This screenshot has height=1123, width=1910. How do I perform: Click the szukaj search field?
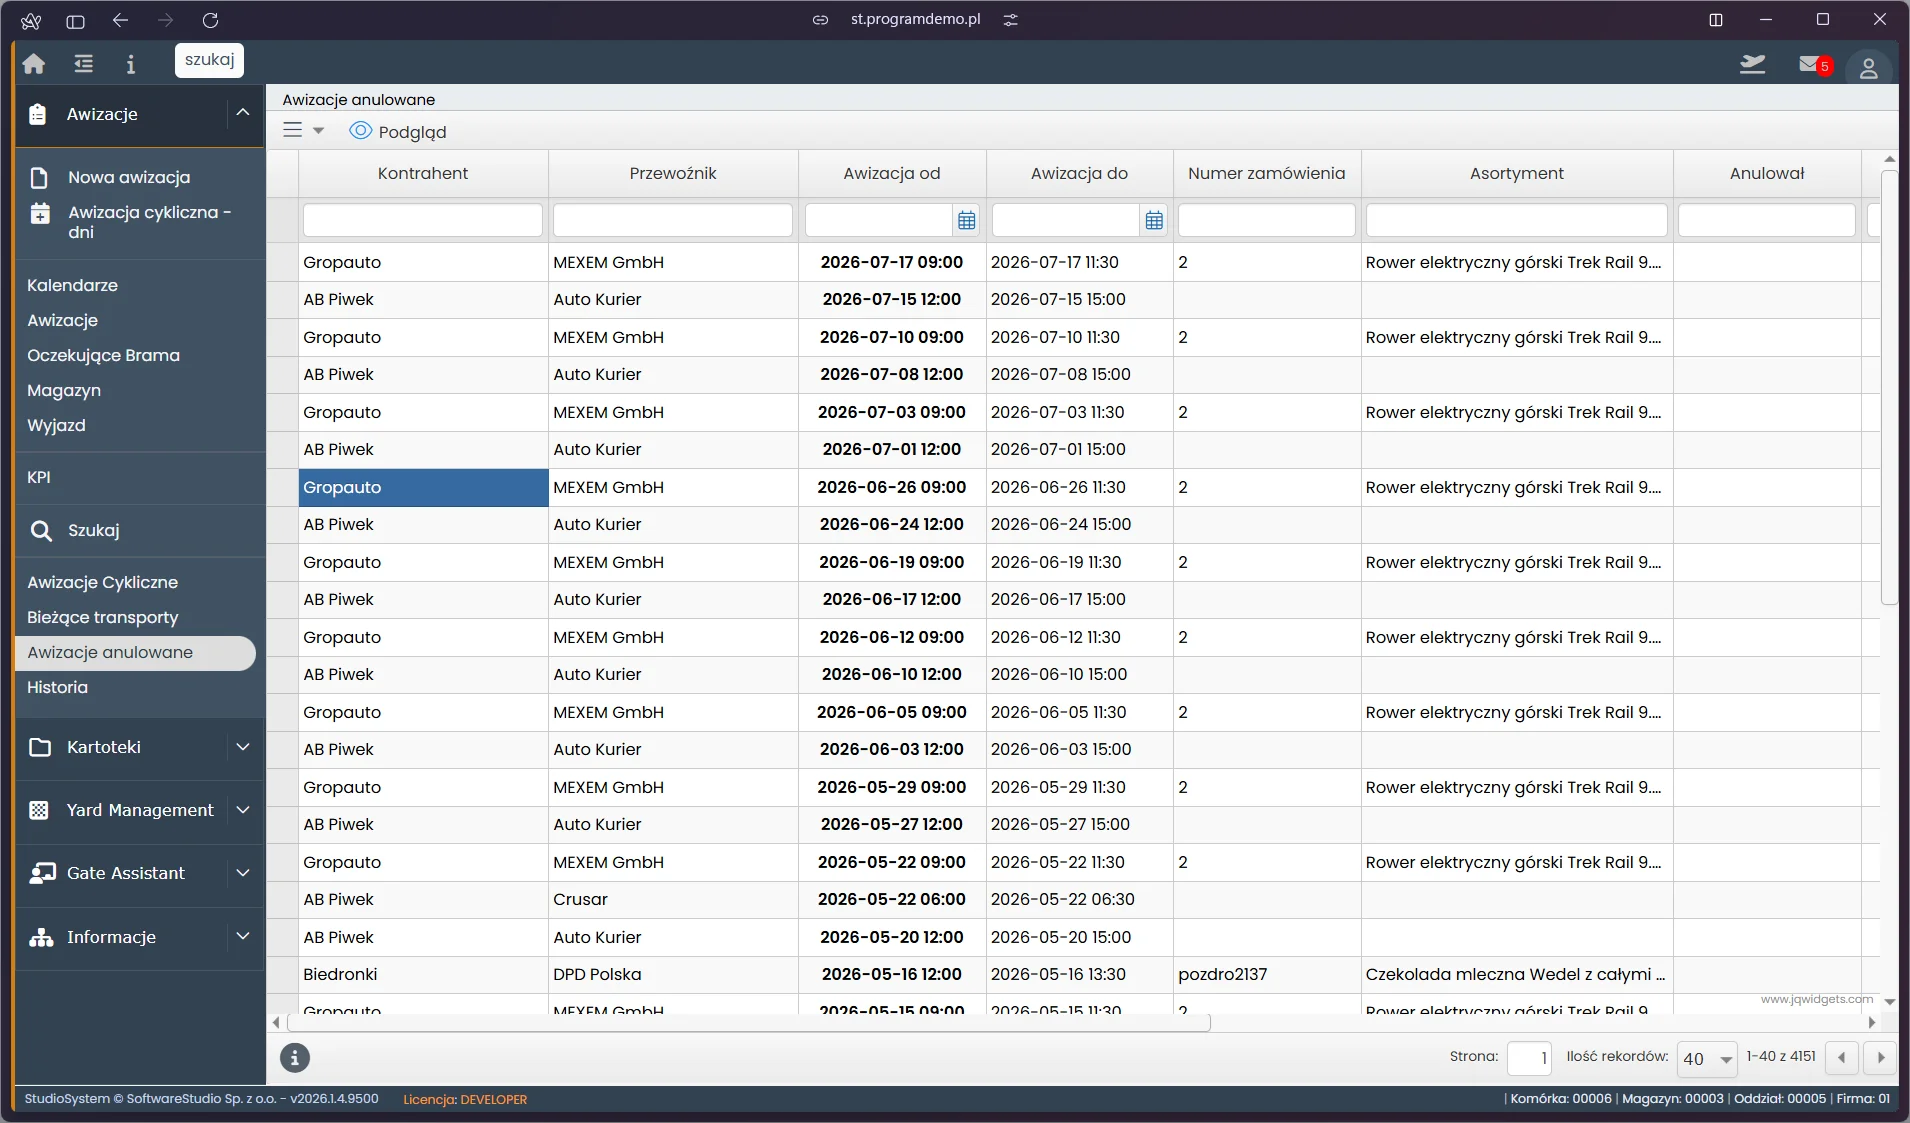[x=209, y=60]
